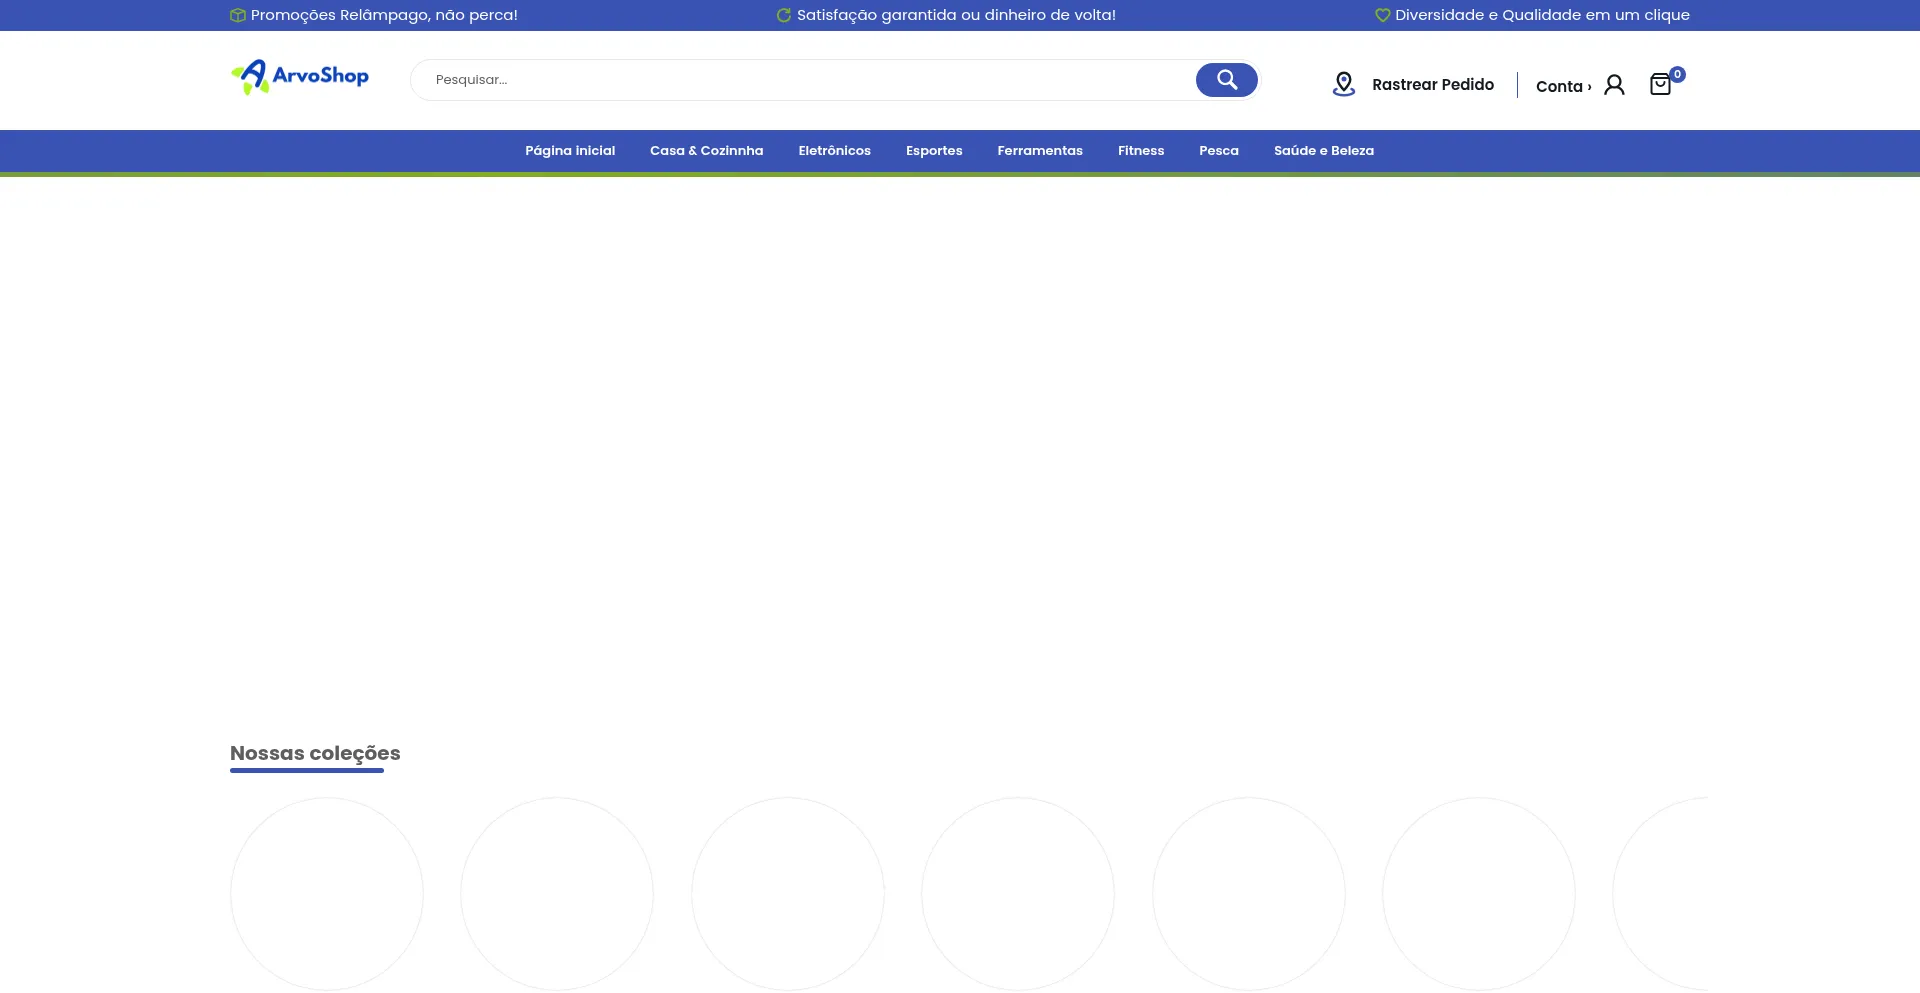
Task: Open the Casa & Cozinha category
Action: (x=706, y=151)
